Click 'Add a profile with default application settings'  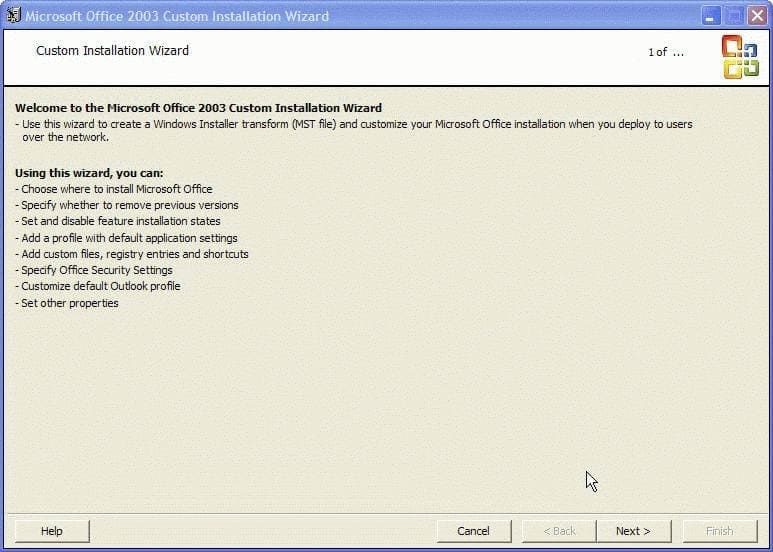(x=126, y=238)
